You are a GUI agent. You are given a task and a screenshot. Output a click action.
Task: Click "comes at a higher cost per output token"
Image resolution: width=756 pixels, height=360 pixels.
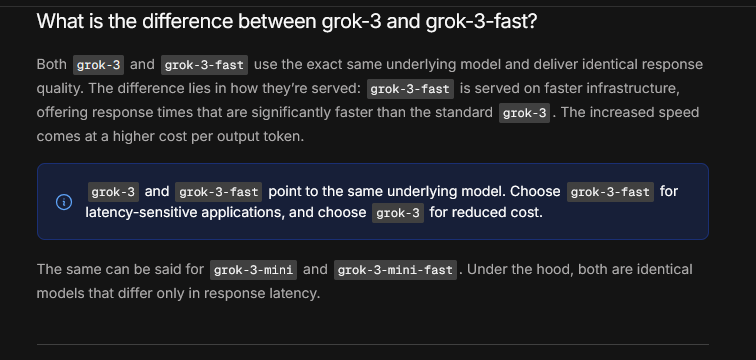pos(170,136)
